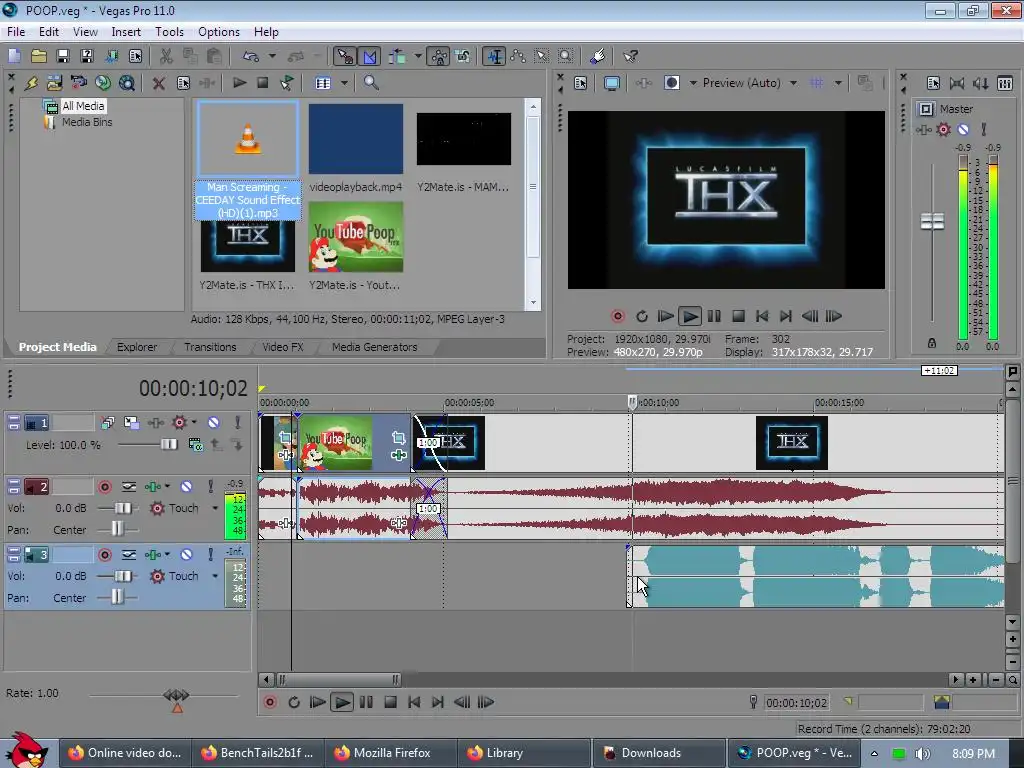The image size is (1024, 768).
Task: Go to start in timeline transport
Action: [414, 702]
